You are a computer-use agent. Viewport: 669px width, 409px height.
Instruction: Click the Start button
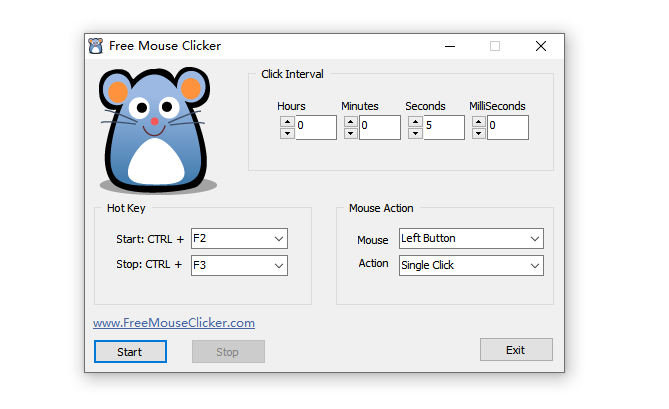130,351
